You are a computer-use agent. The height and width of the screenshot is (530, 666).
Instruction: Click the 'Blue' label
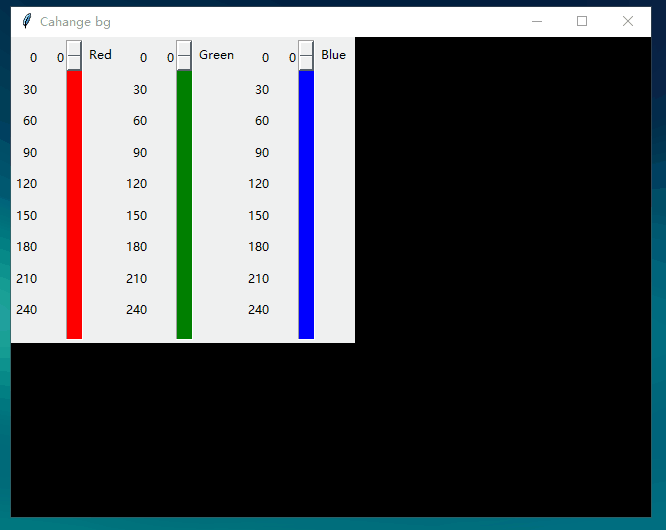(333, 55)
